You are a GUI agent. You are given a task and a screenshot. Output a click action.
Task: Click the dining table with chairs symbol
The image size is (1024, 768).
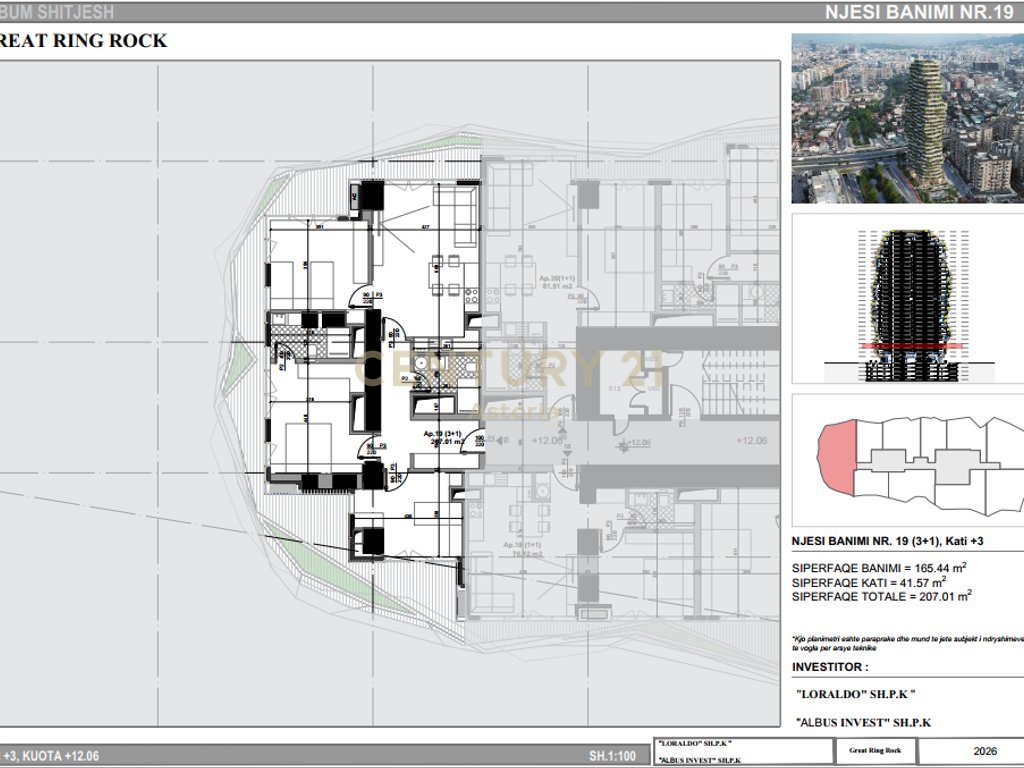click(x=445, y=275)
